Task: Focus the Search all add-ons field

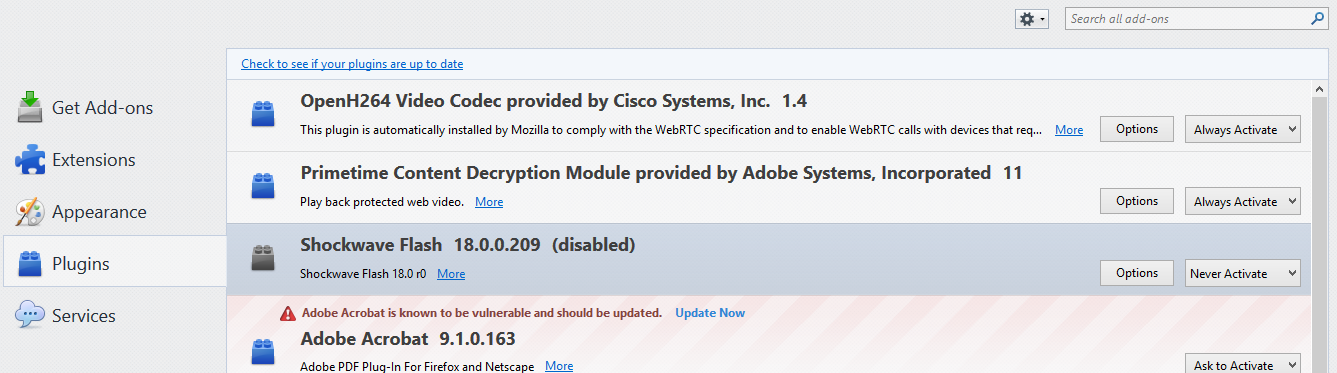Action: (x=1187, y=19)
